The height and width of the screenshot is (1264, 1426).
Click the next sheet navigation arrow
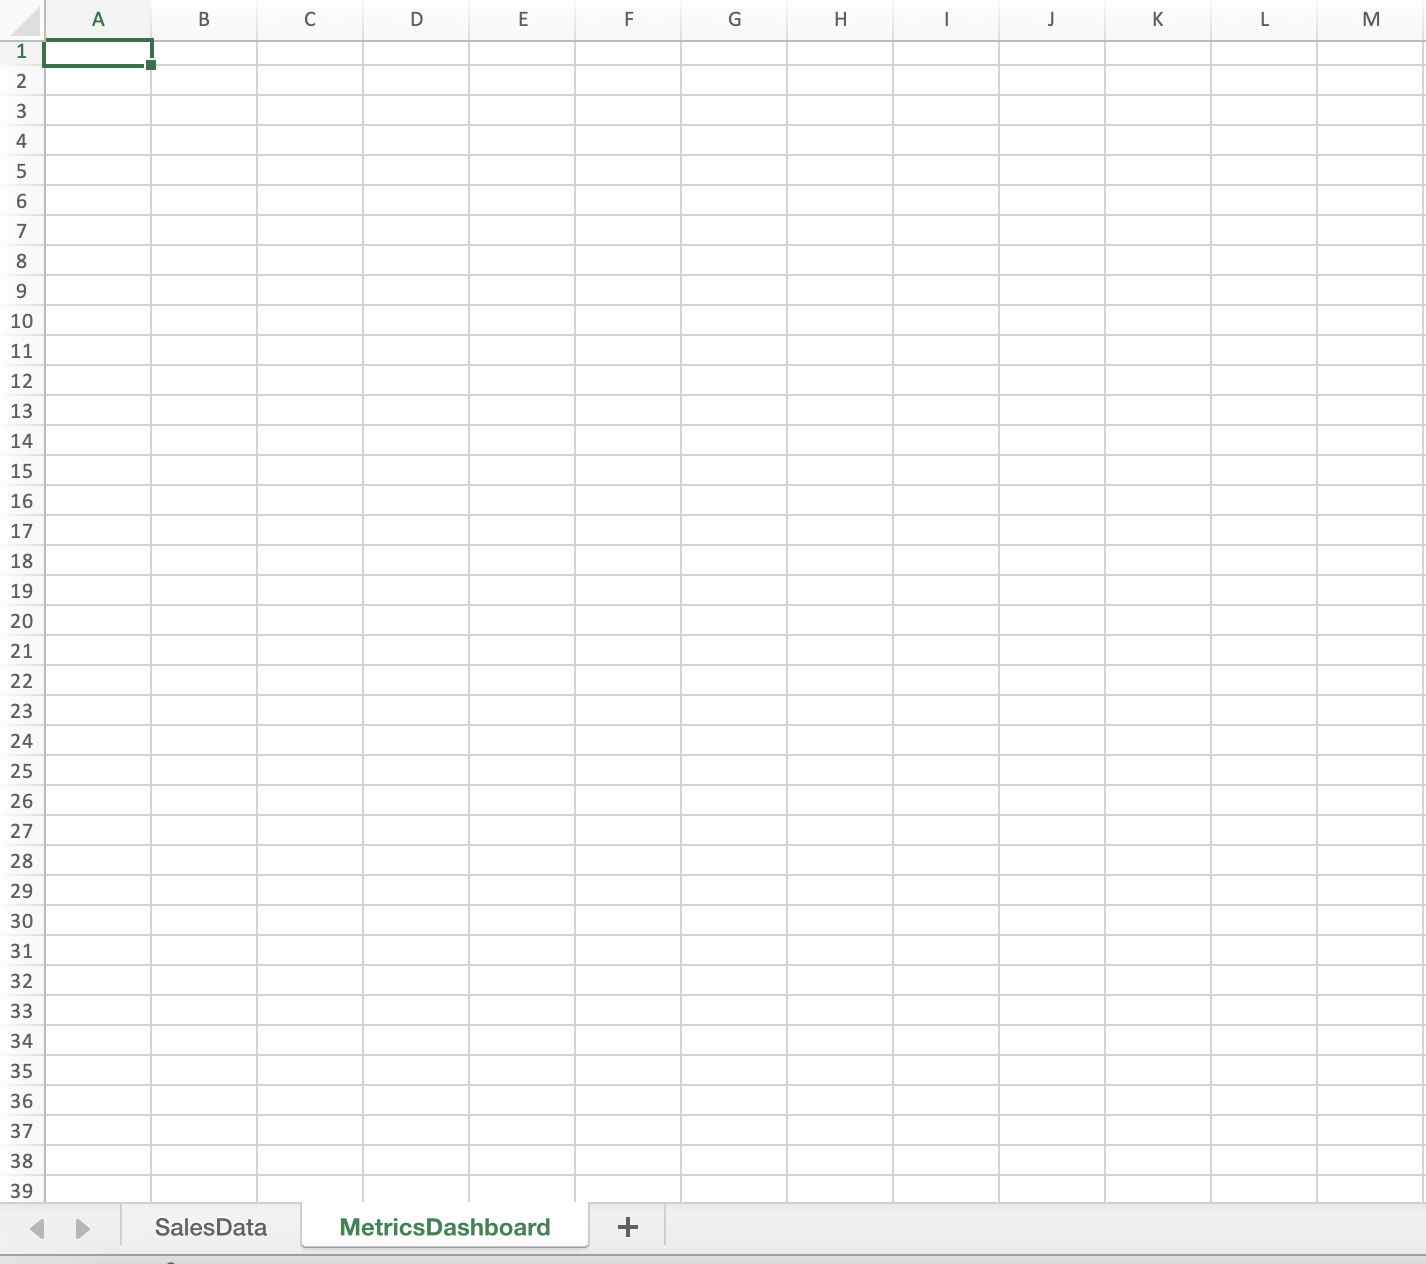(x=83, y=1227)
